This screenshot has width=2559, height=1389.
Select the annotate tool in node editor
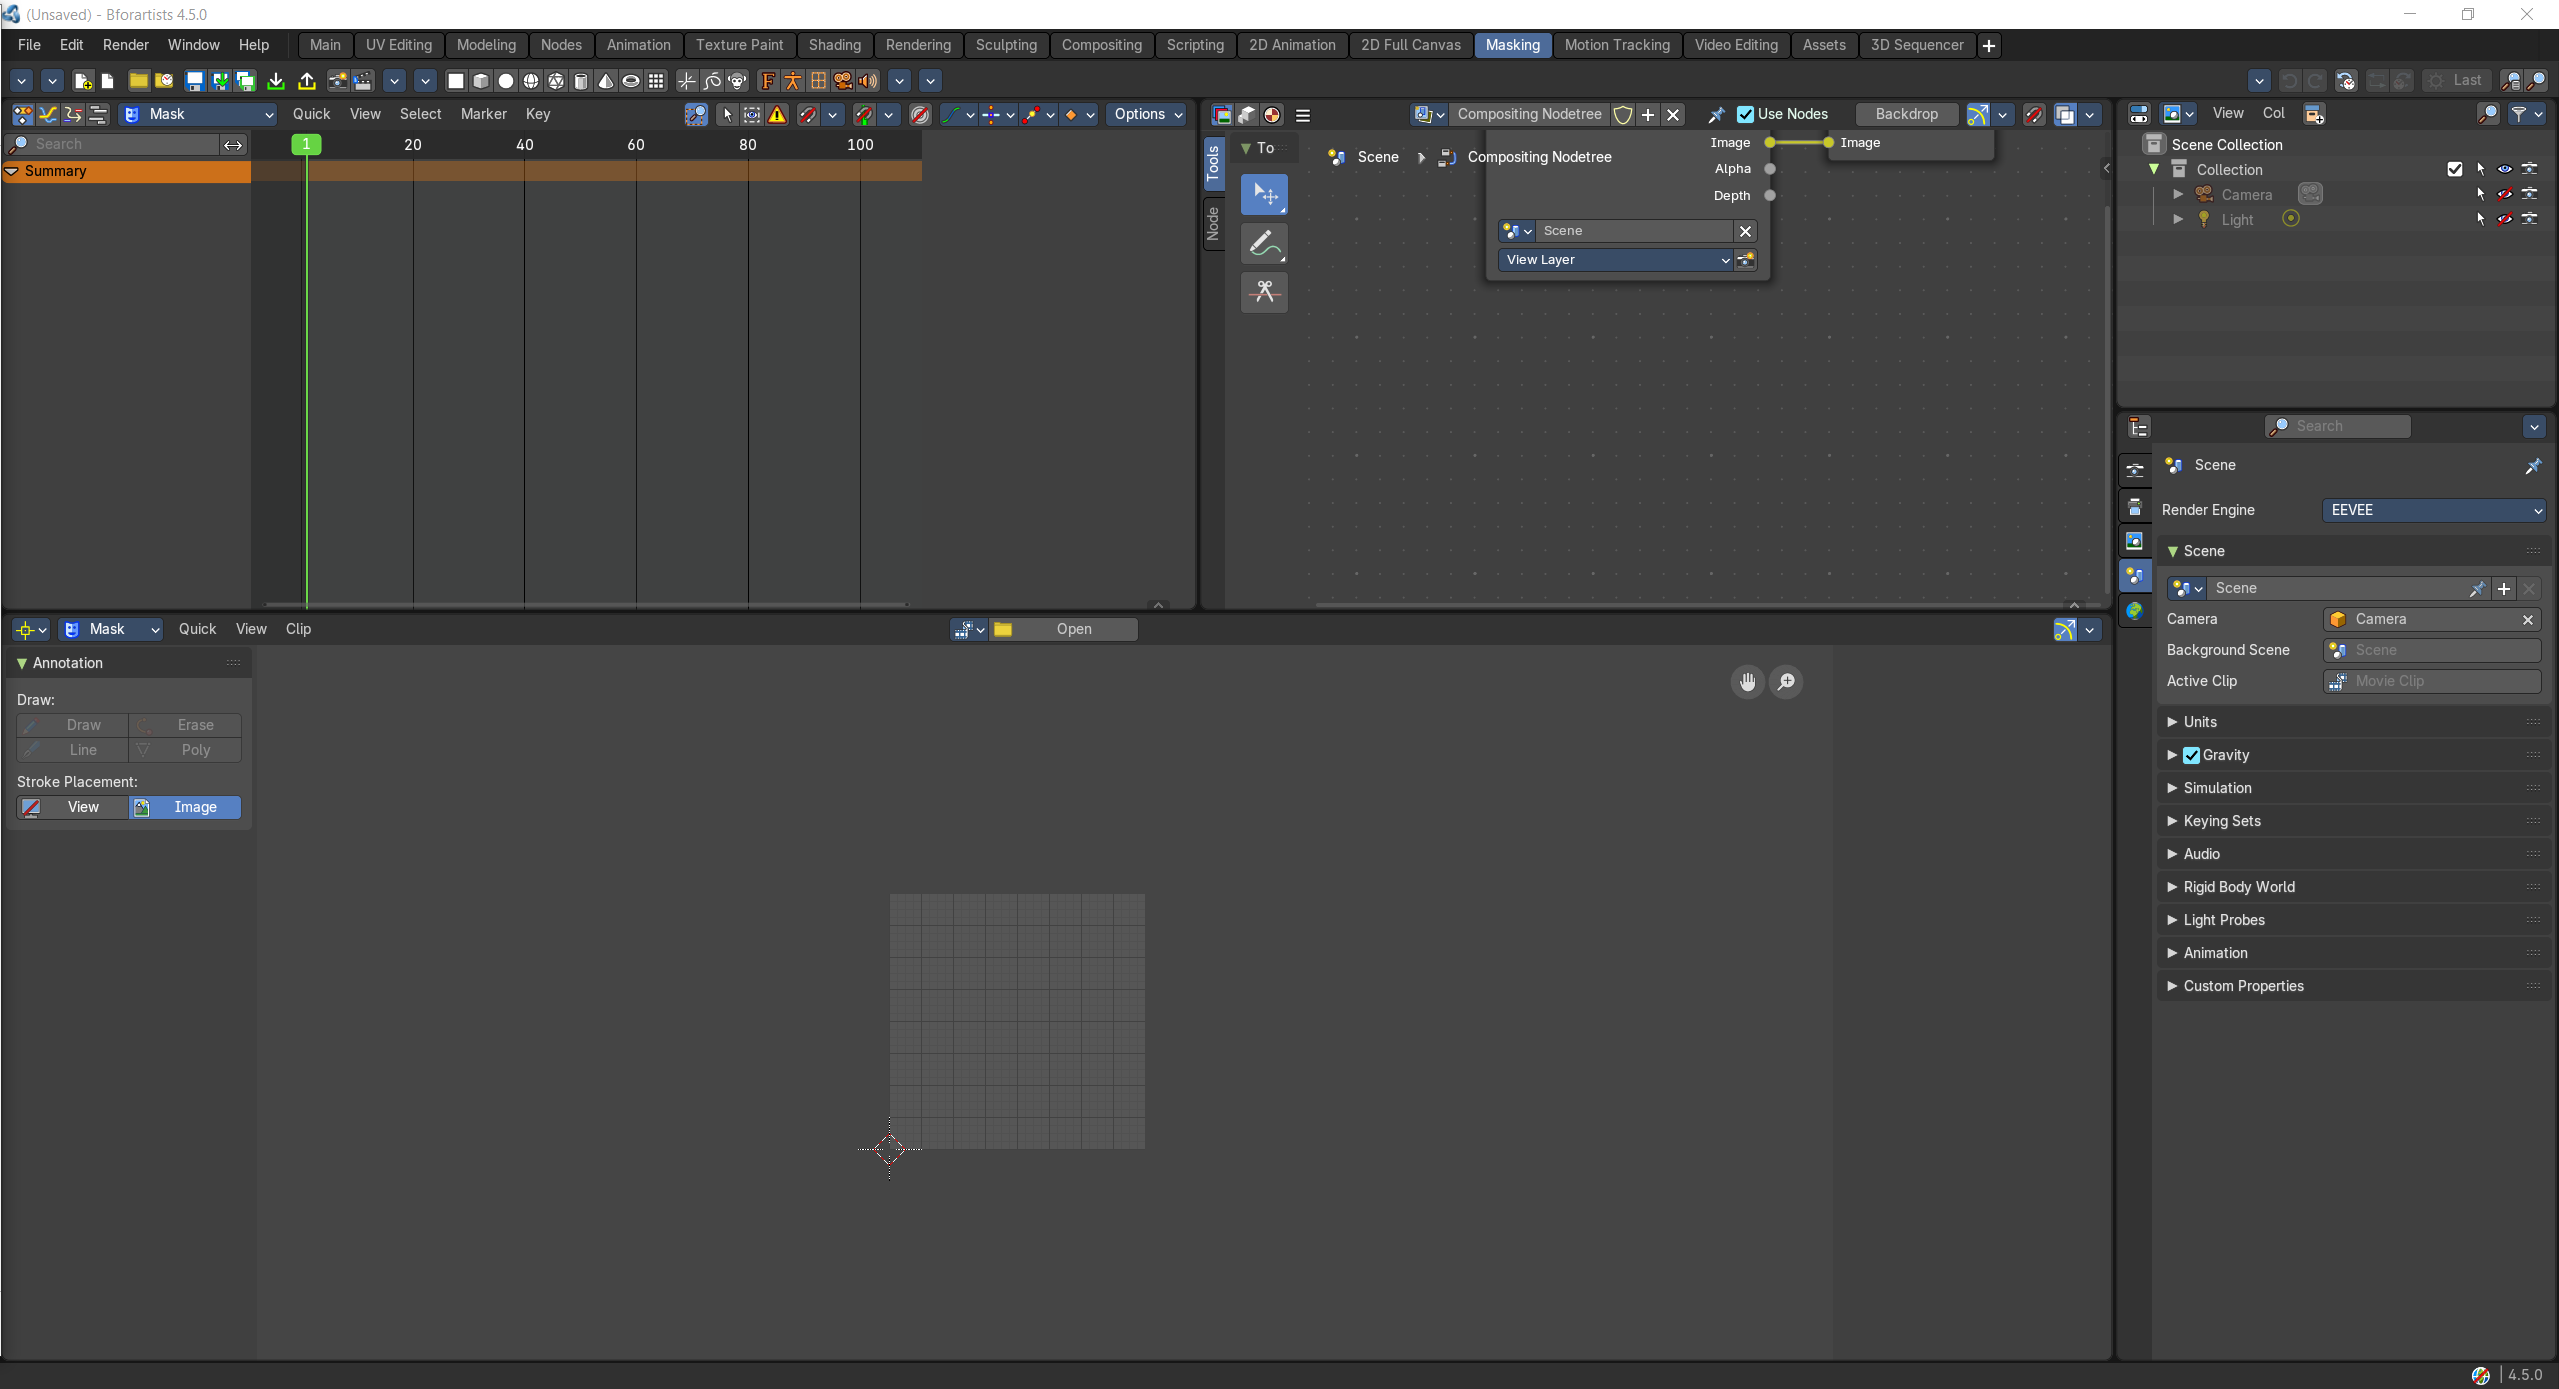coord(1264,243)
